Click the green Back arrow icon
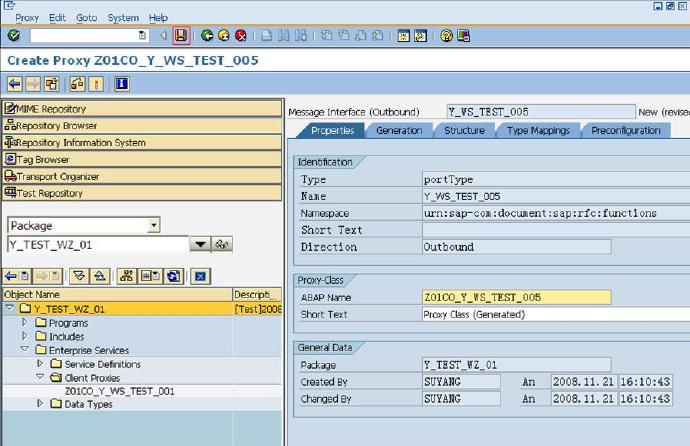The image size is (690, 446). tap(207, 36)
